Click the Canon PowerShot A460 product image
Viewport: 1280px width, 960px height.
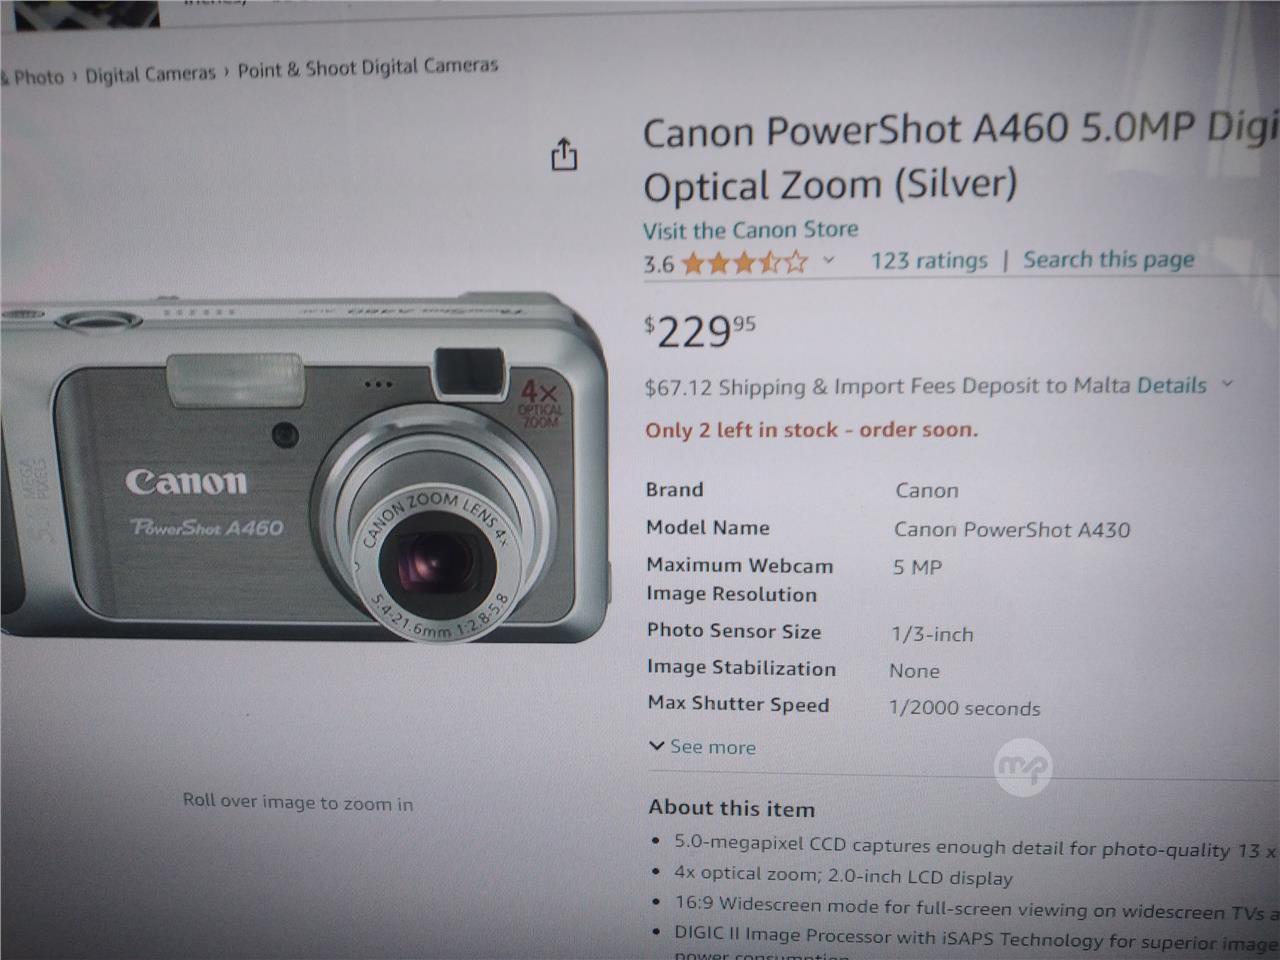300,468
